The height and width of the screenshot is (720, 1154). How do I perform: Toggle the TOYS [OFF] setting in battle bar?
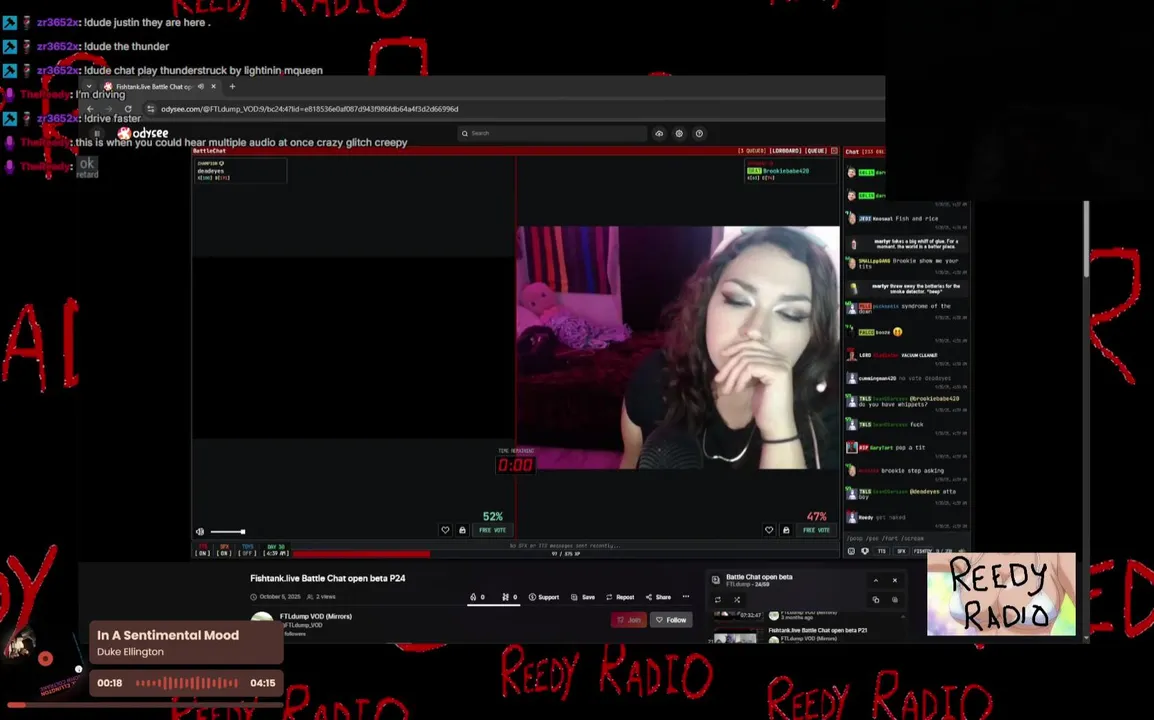[247, 550]
